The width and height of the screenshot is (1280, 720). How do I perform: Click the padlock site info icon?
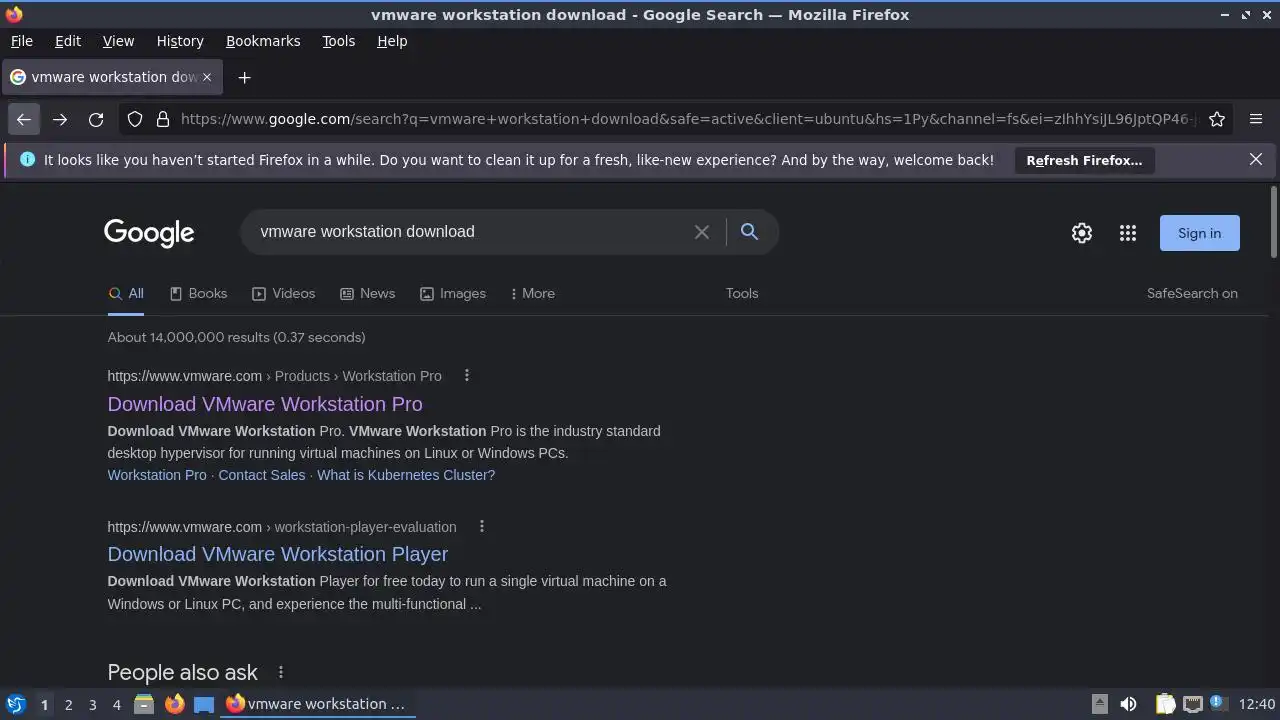(x=163, y=119)
